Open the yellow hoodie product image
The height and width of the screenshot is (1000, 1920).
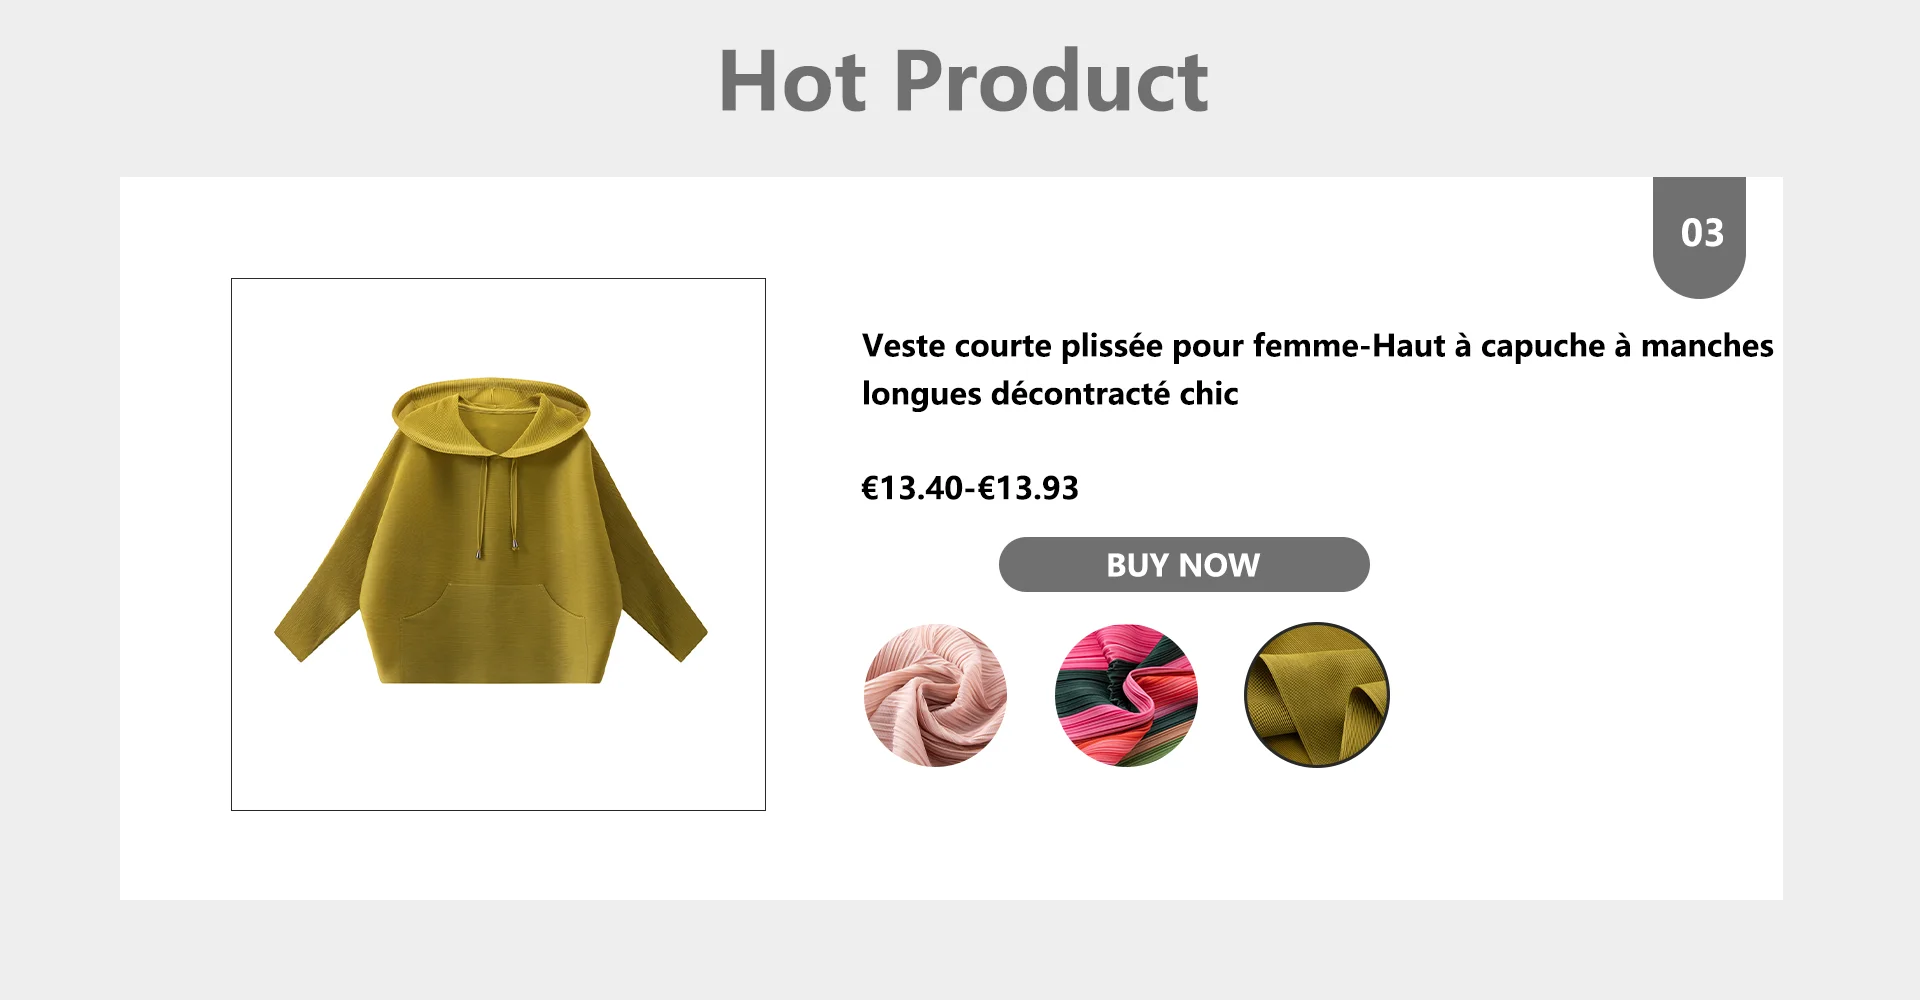tap(498, 544)
